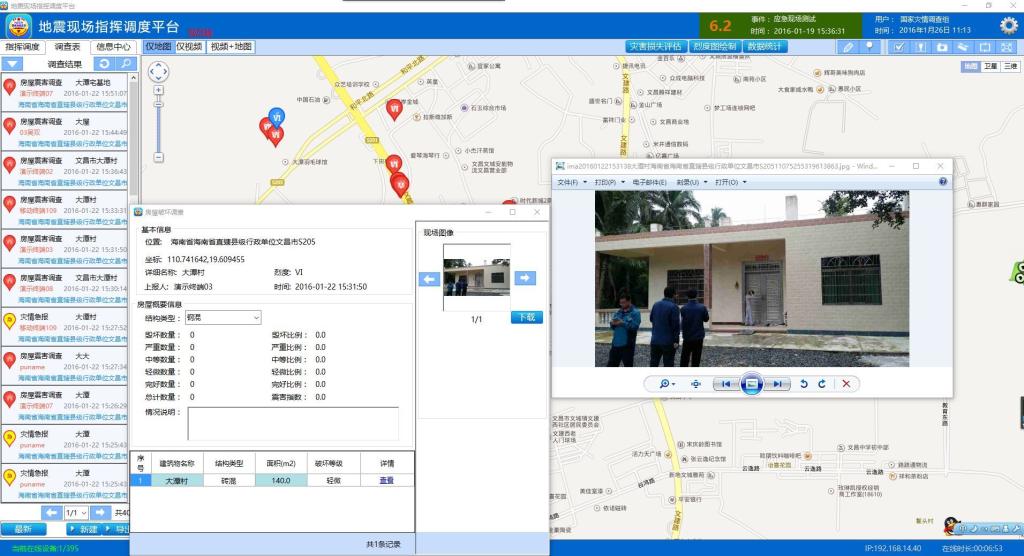Expand the survey results filter dropdown arrow
The image size is (1024, 556).
[13, 64]
